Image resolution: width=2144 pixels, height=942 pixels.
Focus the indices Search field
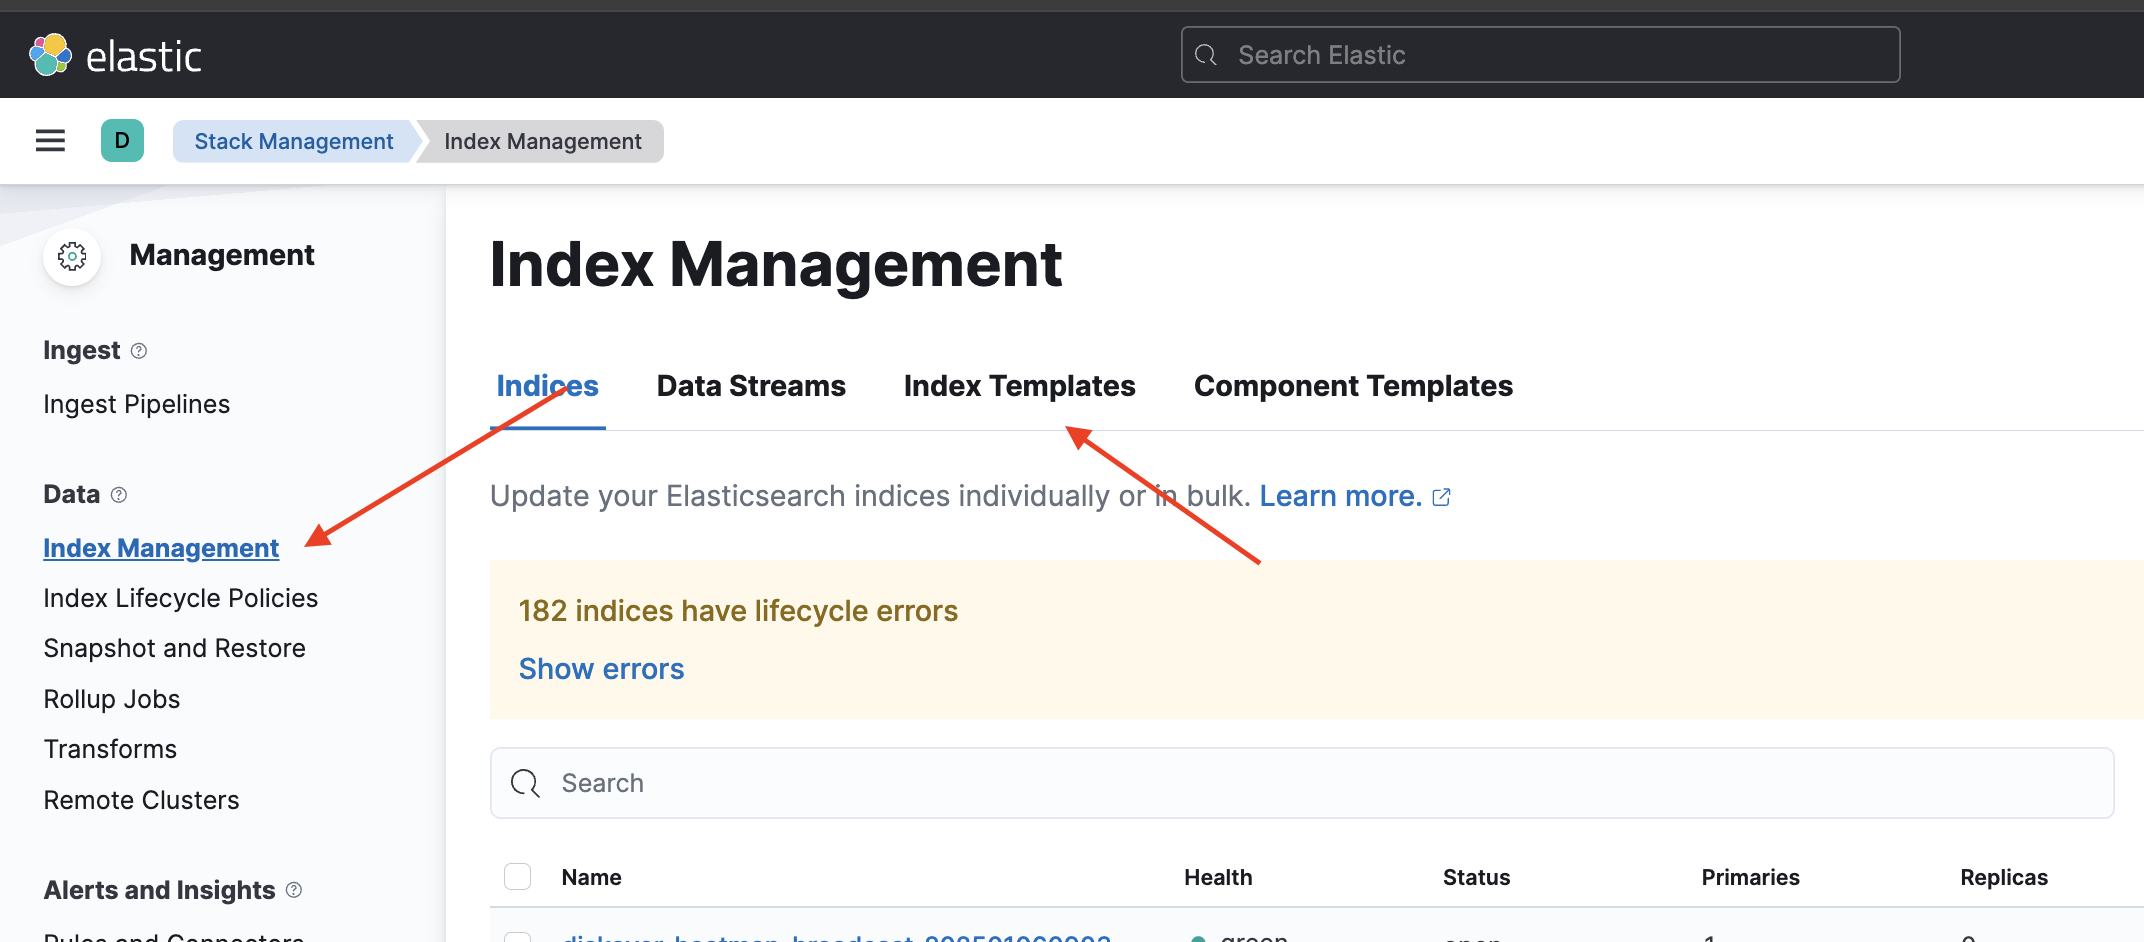[x=1302, y=783]
